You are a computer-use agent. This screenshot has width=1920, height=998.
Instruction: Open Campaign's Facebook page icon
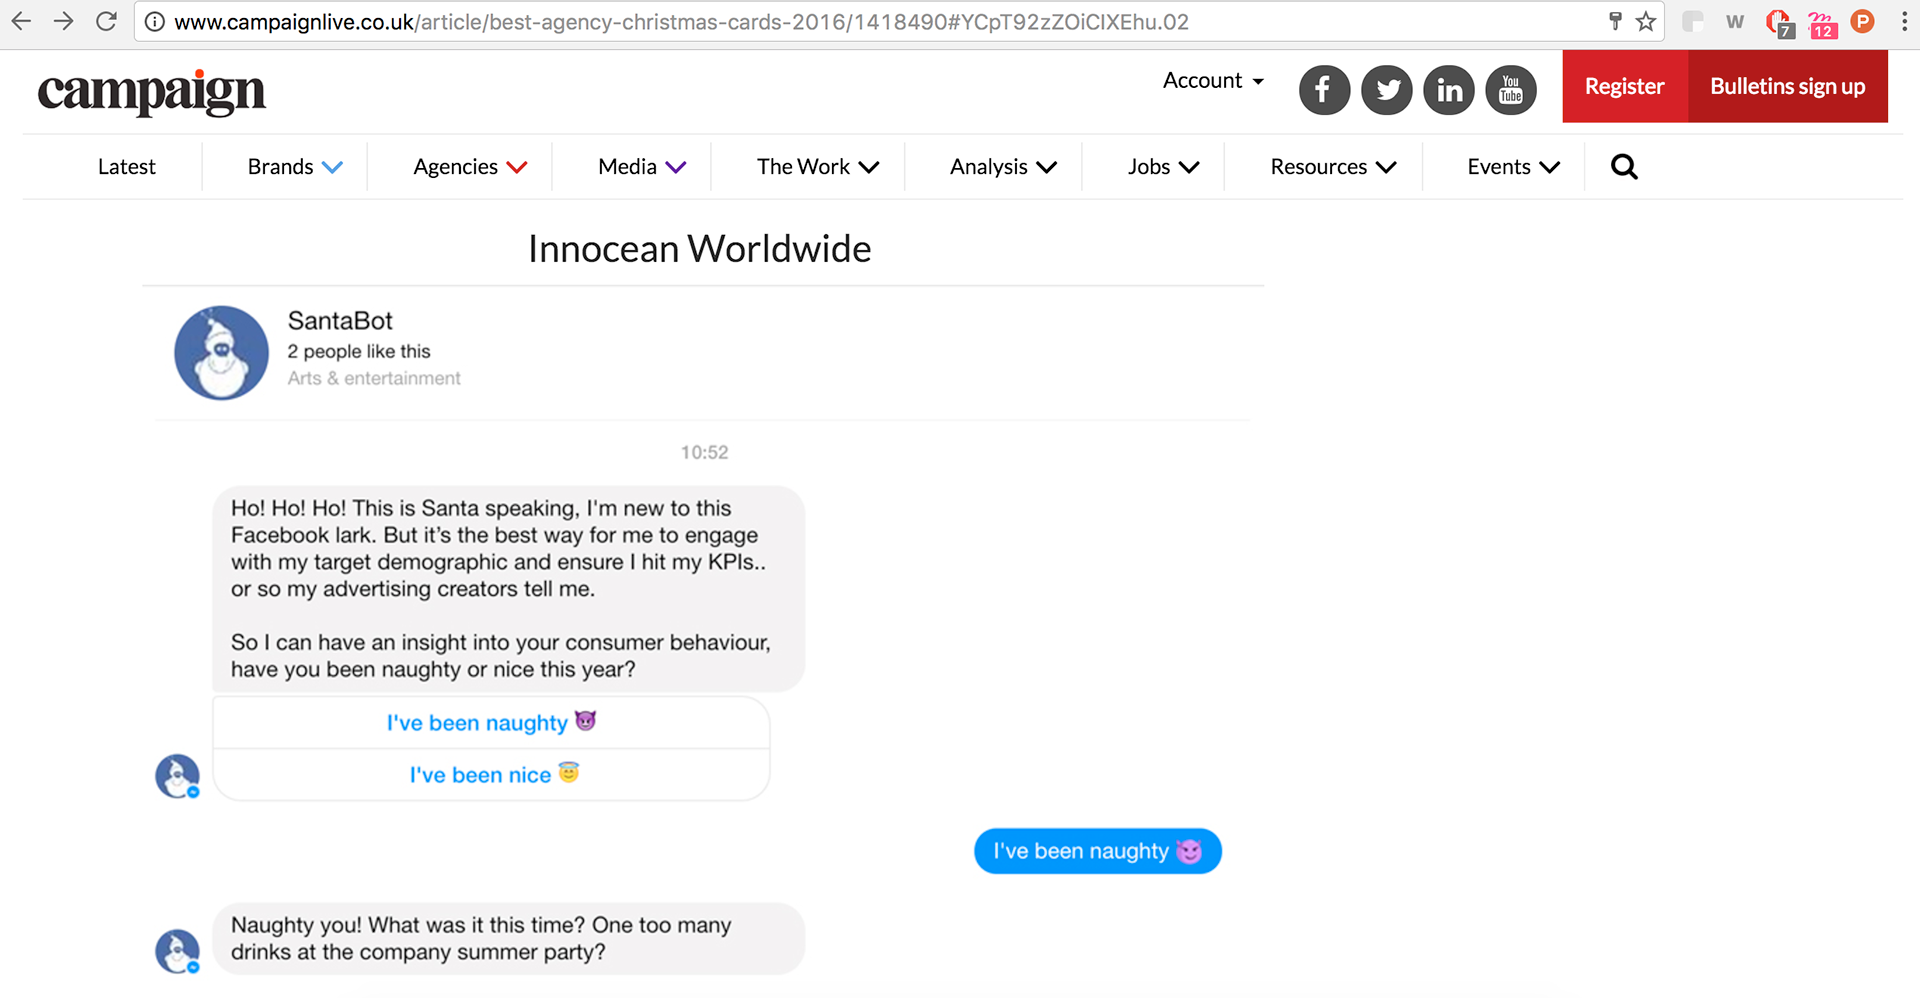click(x=1324, y=90)
